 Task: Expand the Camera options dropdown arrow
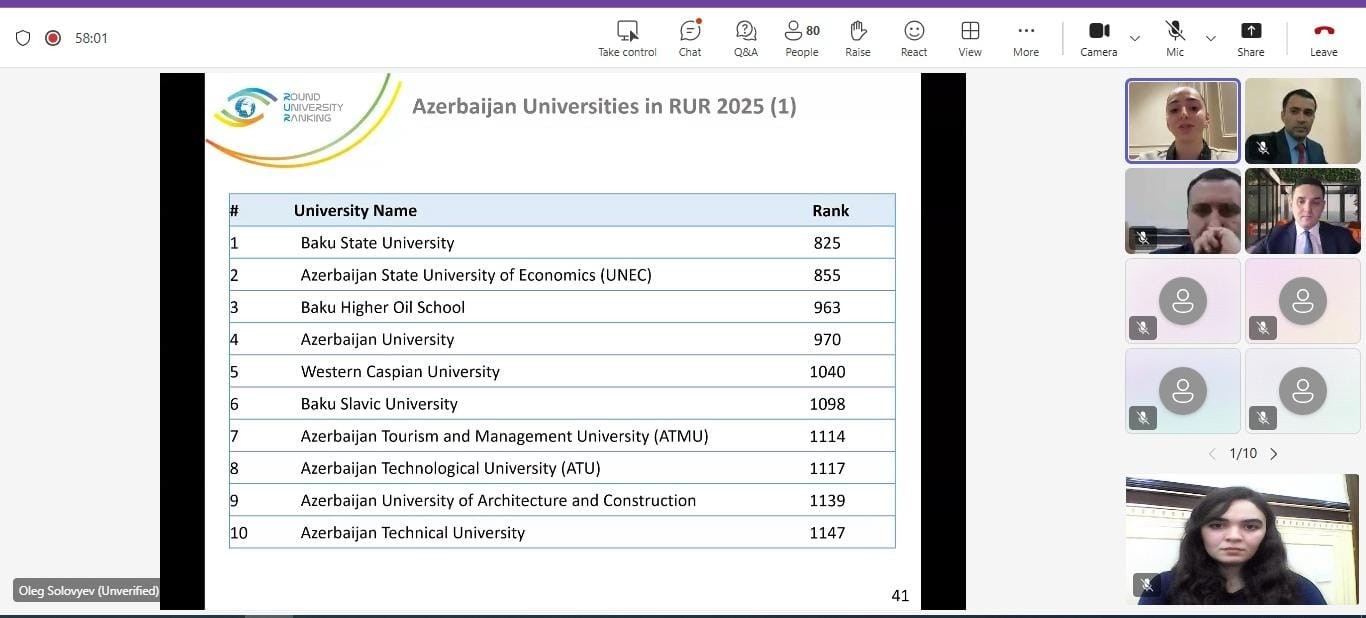point(1135,38)
